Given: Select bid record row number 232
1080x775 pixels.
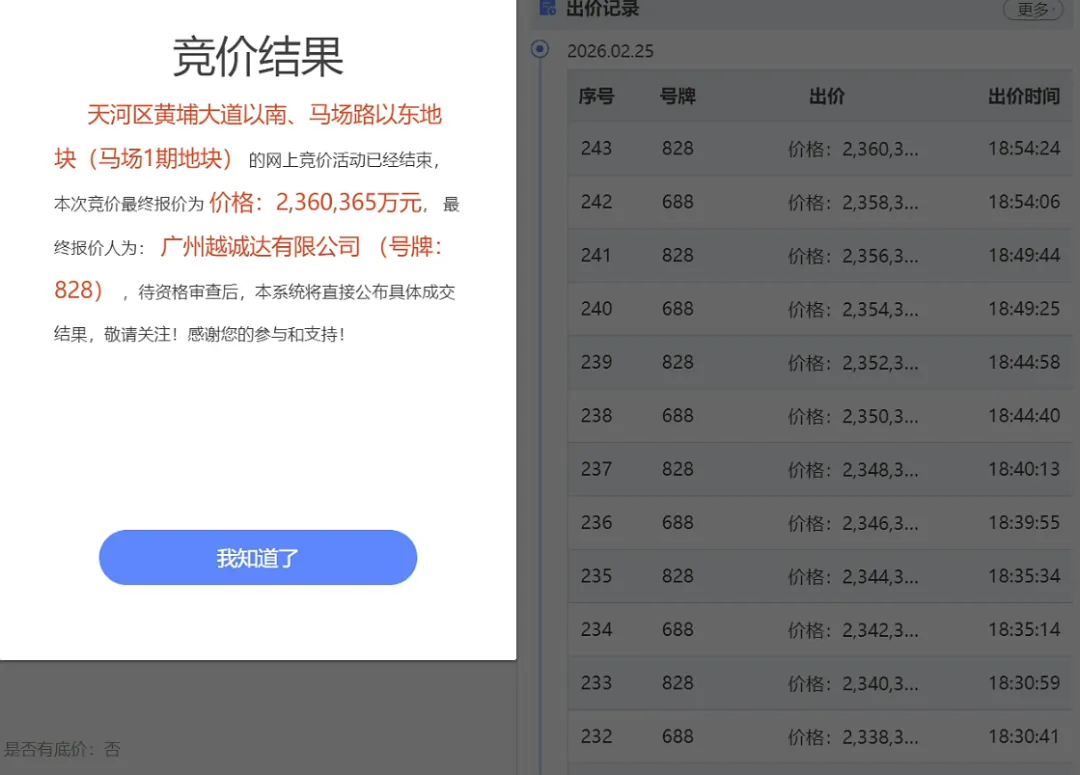Looking at the screenshot, I should point(820,736).
